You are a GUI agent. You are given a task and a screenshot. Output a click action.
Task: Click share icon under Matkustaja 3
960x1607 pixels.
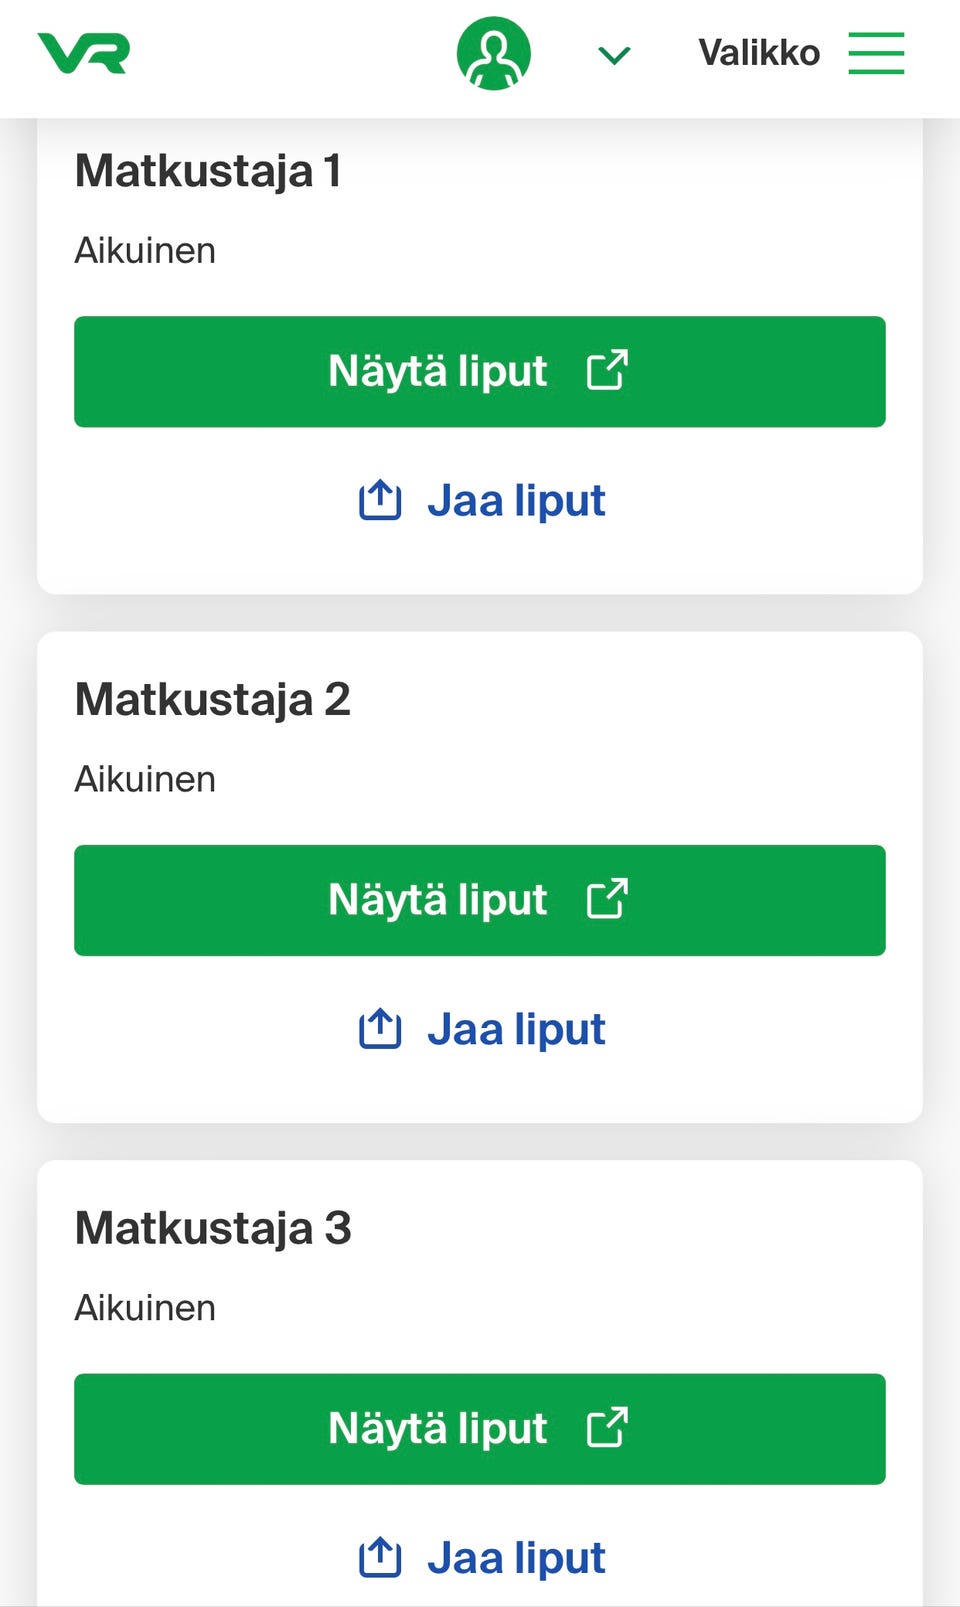pyautogui.click(x=380, y=1558)
